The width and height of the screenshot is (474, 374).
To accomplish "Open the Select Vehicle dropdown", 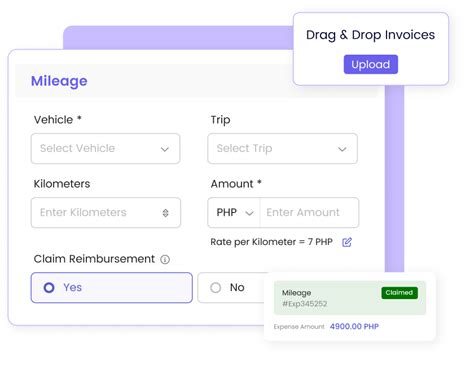I will tap(106, 149).
